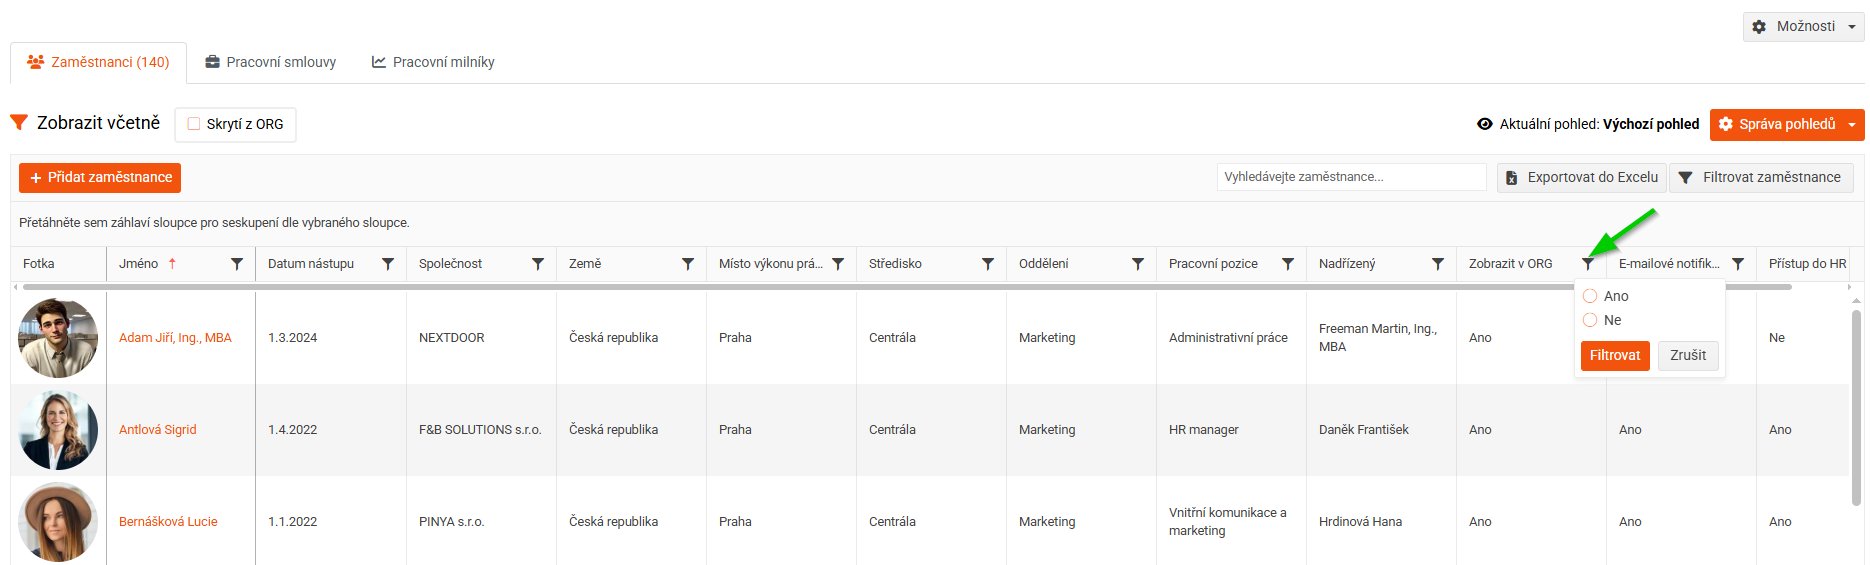Open filter dropdown for E-mailové notifikace column
1870x565 pixels.
click(x=1738, y=264)
